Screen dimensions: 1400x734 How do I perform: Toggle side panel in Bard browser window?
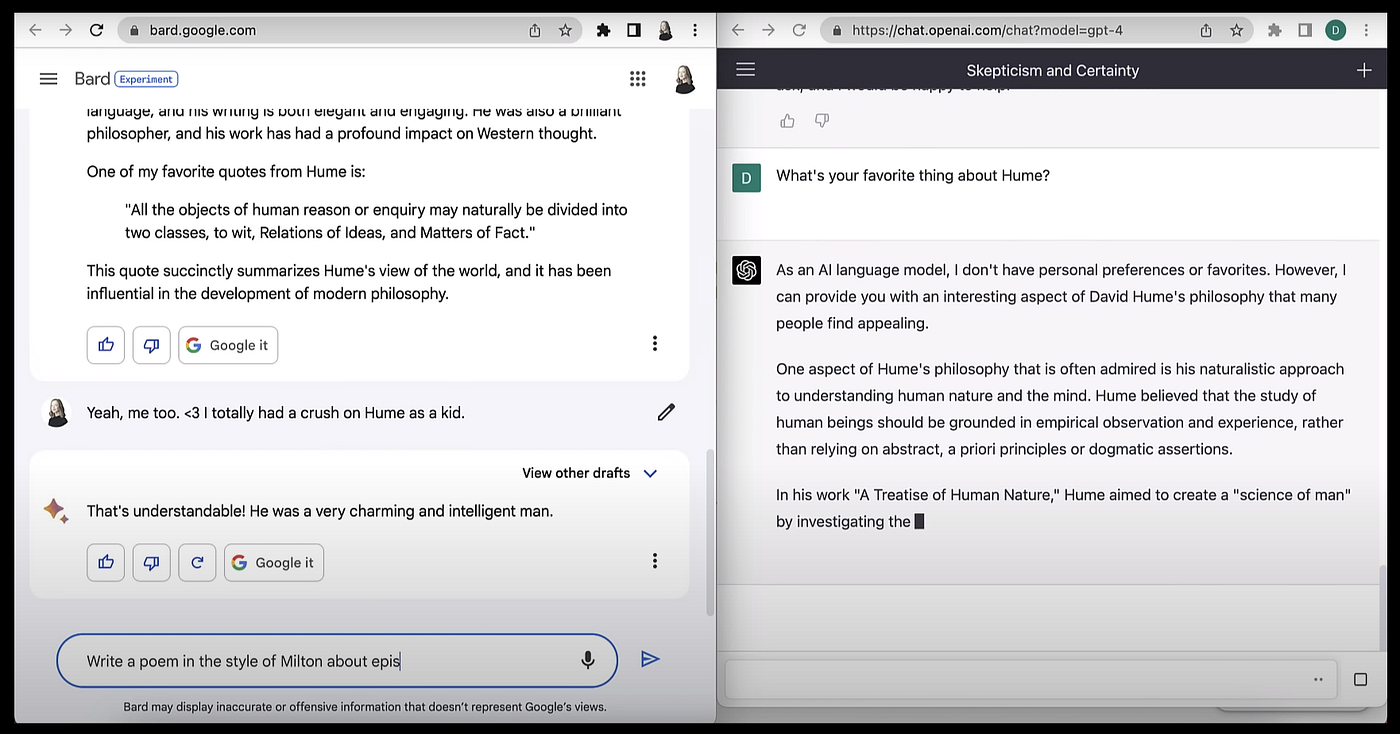coord(634,30)
